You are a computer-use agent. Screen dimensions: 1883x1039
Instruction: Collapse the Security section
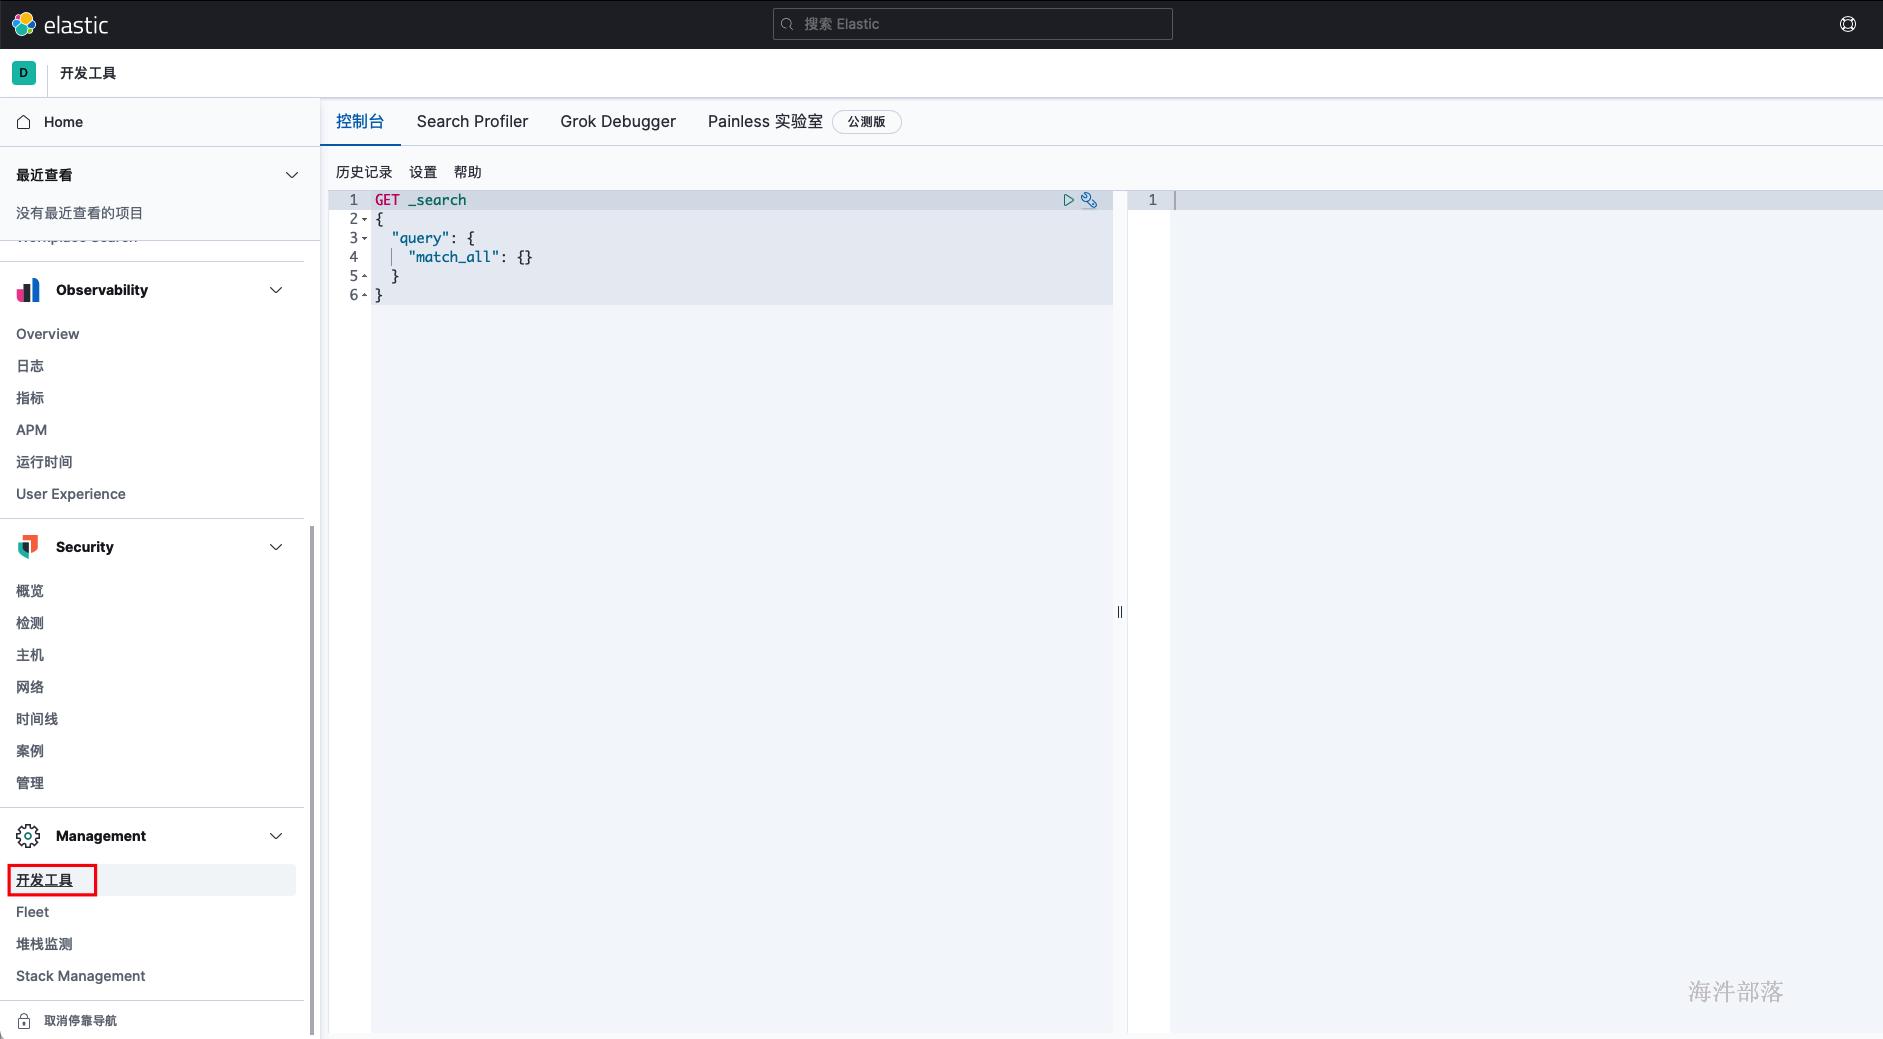point(276,547)
